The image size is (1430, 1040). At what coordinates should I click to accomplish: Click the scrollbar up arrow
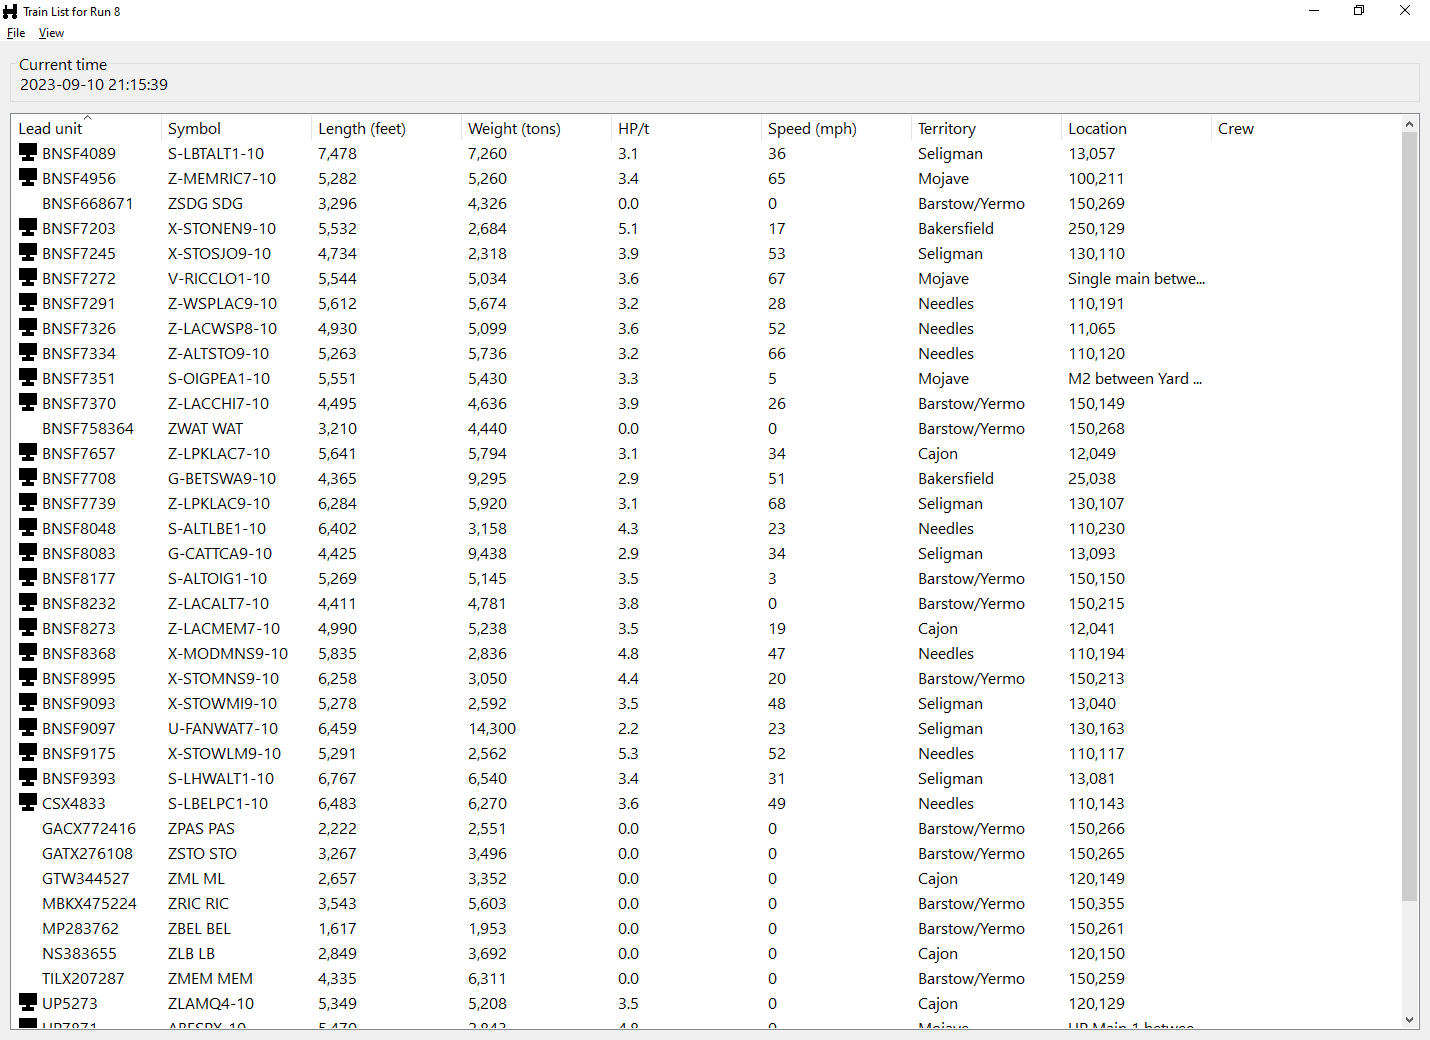click(x=1410, y=125)
